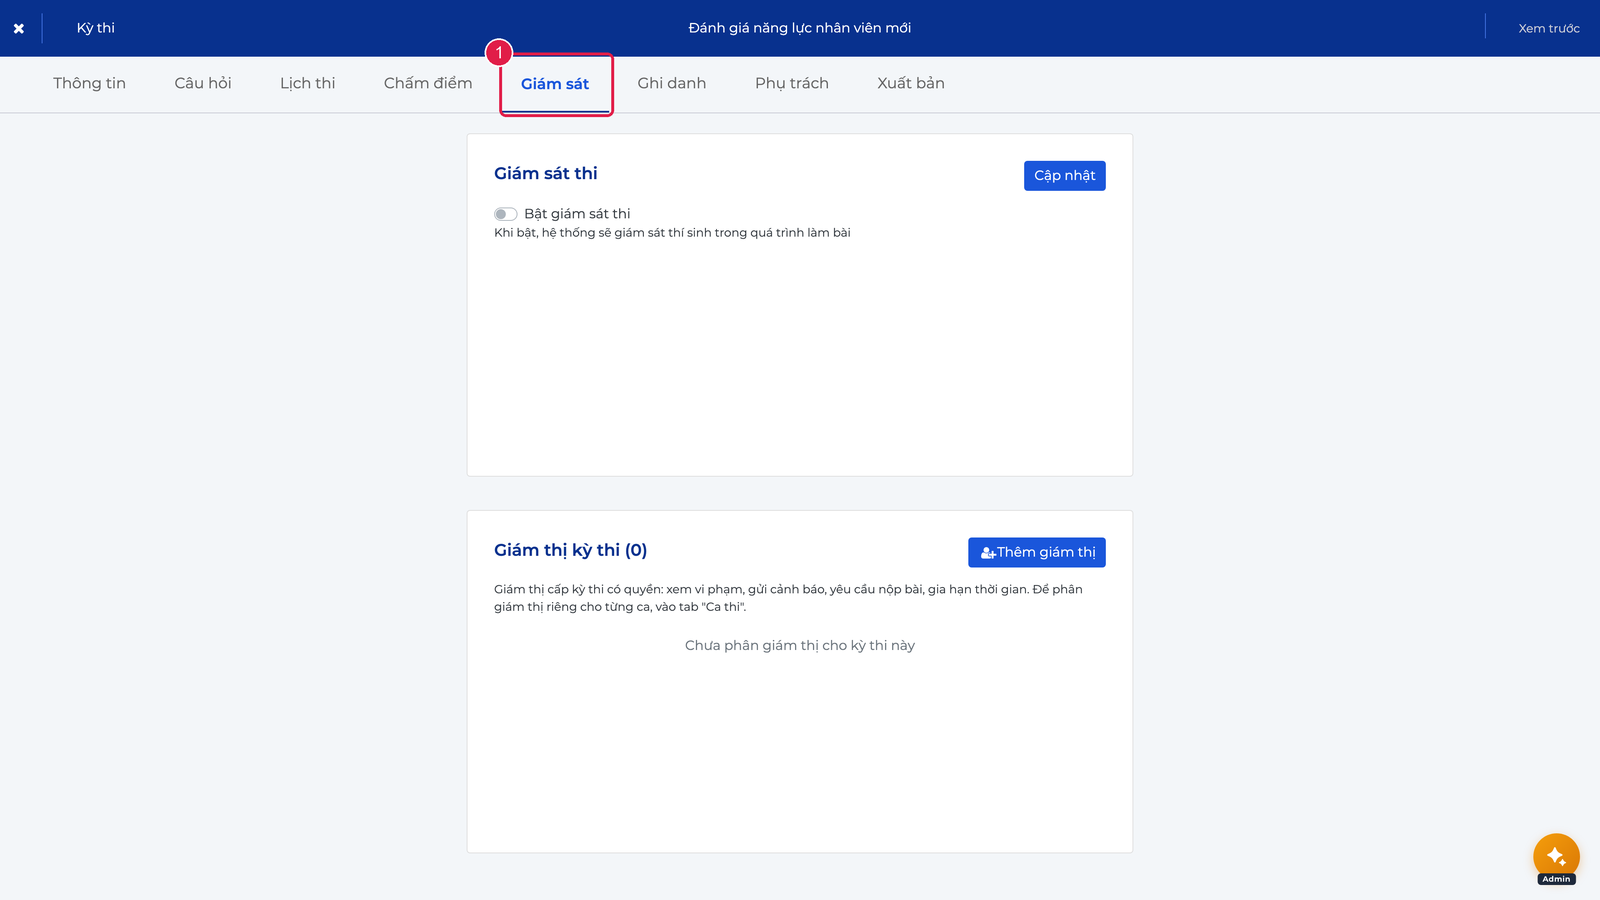Click the 'Cập nhật' button
The height and width of the screenshot is (900, 1600).
(1065, 176)
